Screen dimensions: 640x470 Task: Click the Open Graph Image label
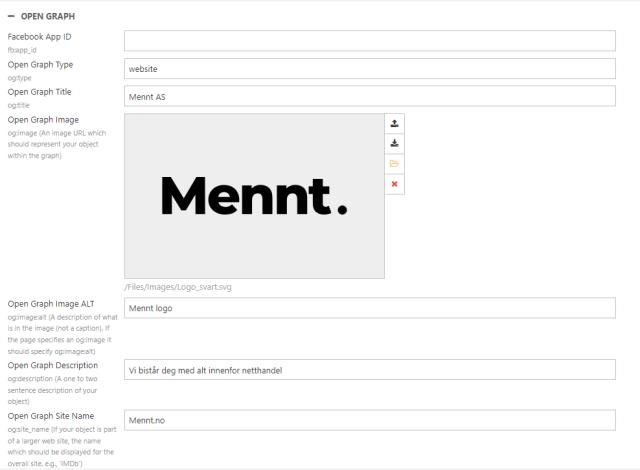(x=43, y=120)
